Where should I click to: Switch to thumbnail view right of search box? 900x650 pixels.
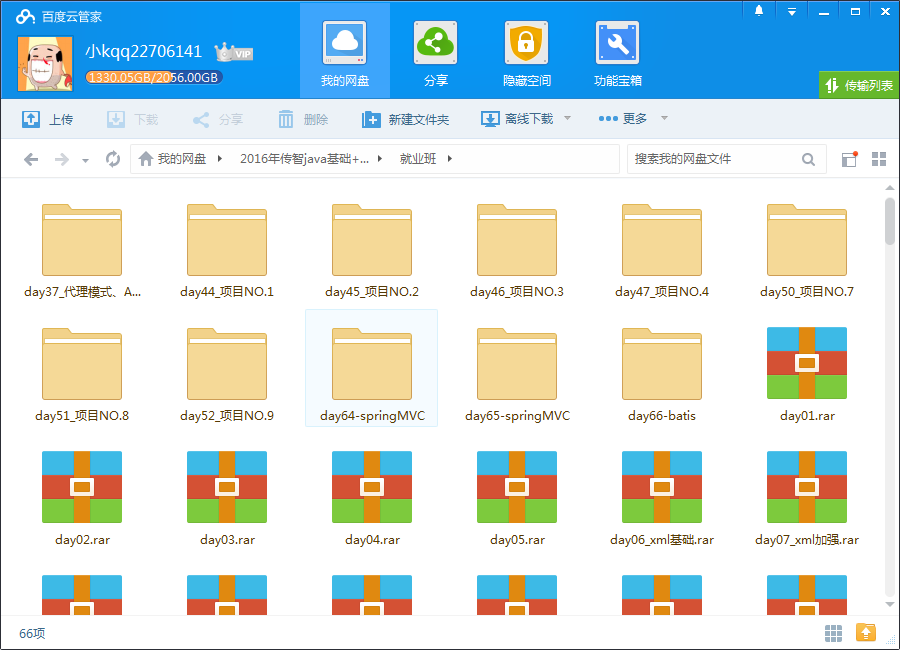(x=880, y=158)
